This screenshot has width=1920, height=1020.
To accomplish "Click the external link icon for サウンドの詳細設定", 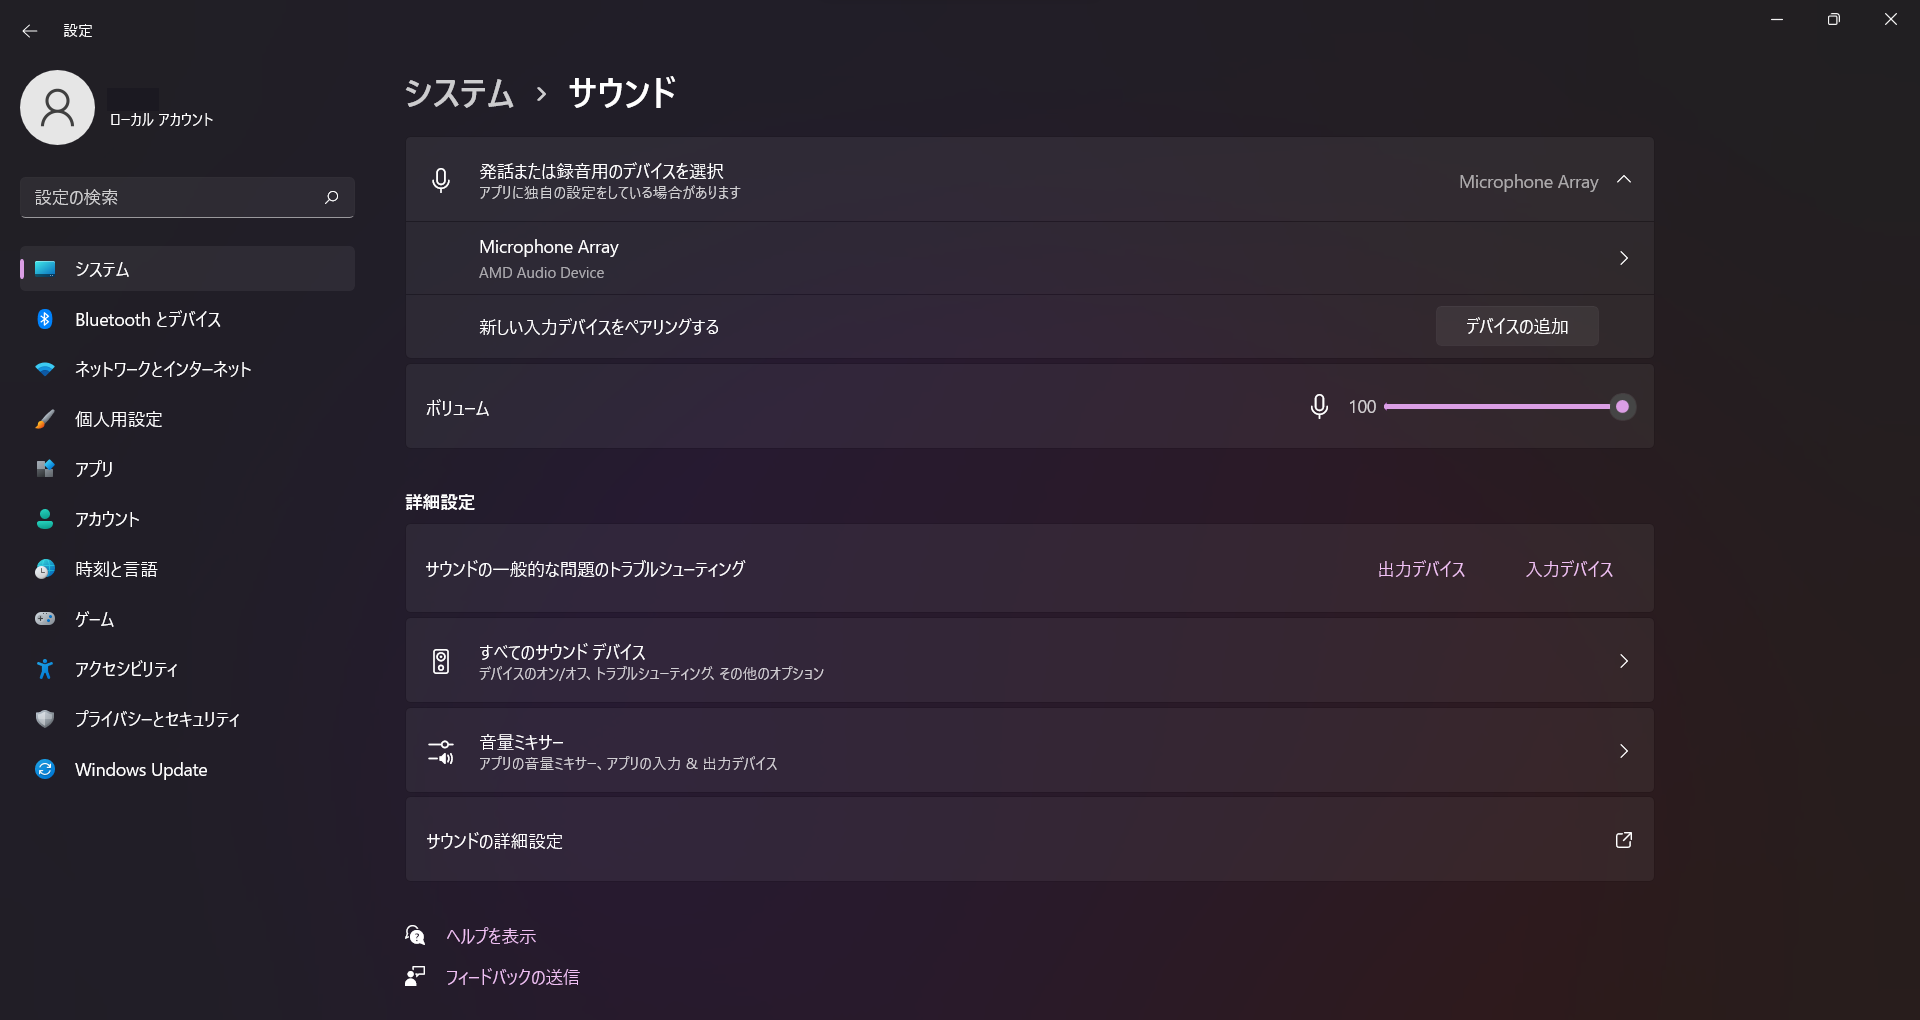I will pyautogui.click(x=1624, y=840).
